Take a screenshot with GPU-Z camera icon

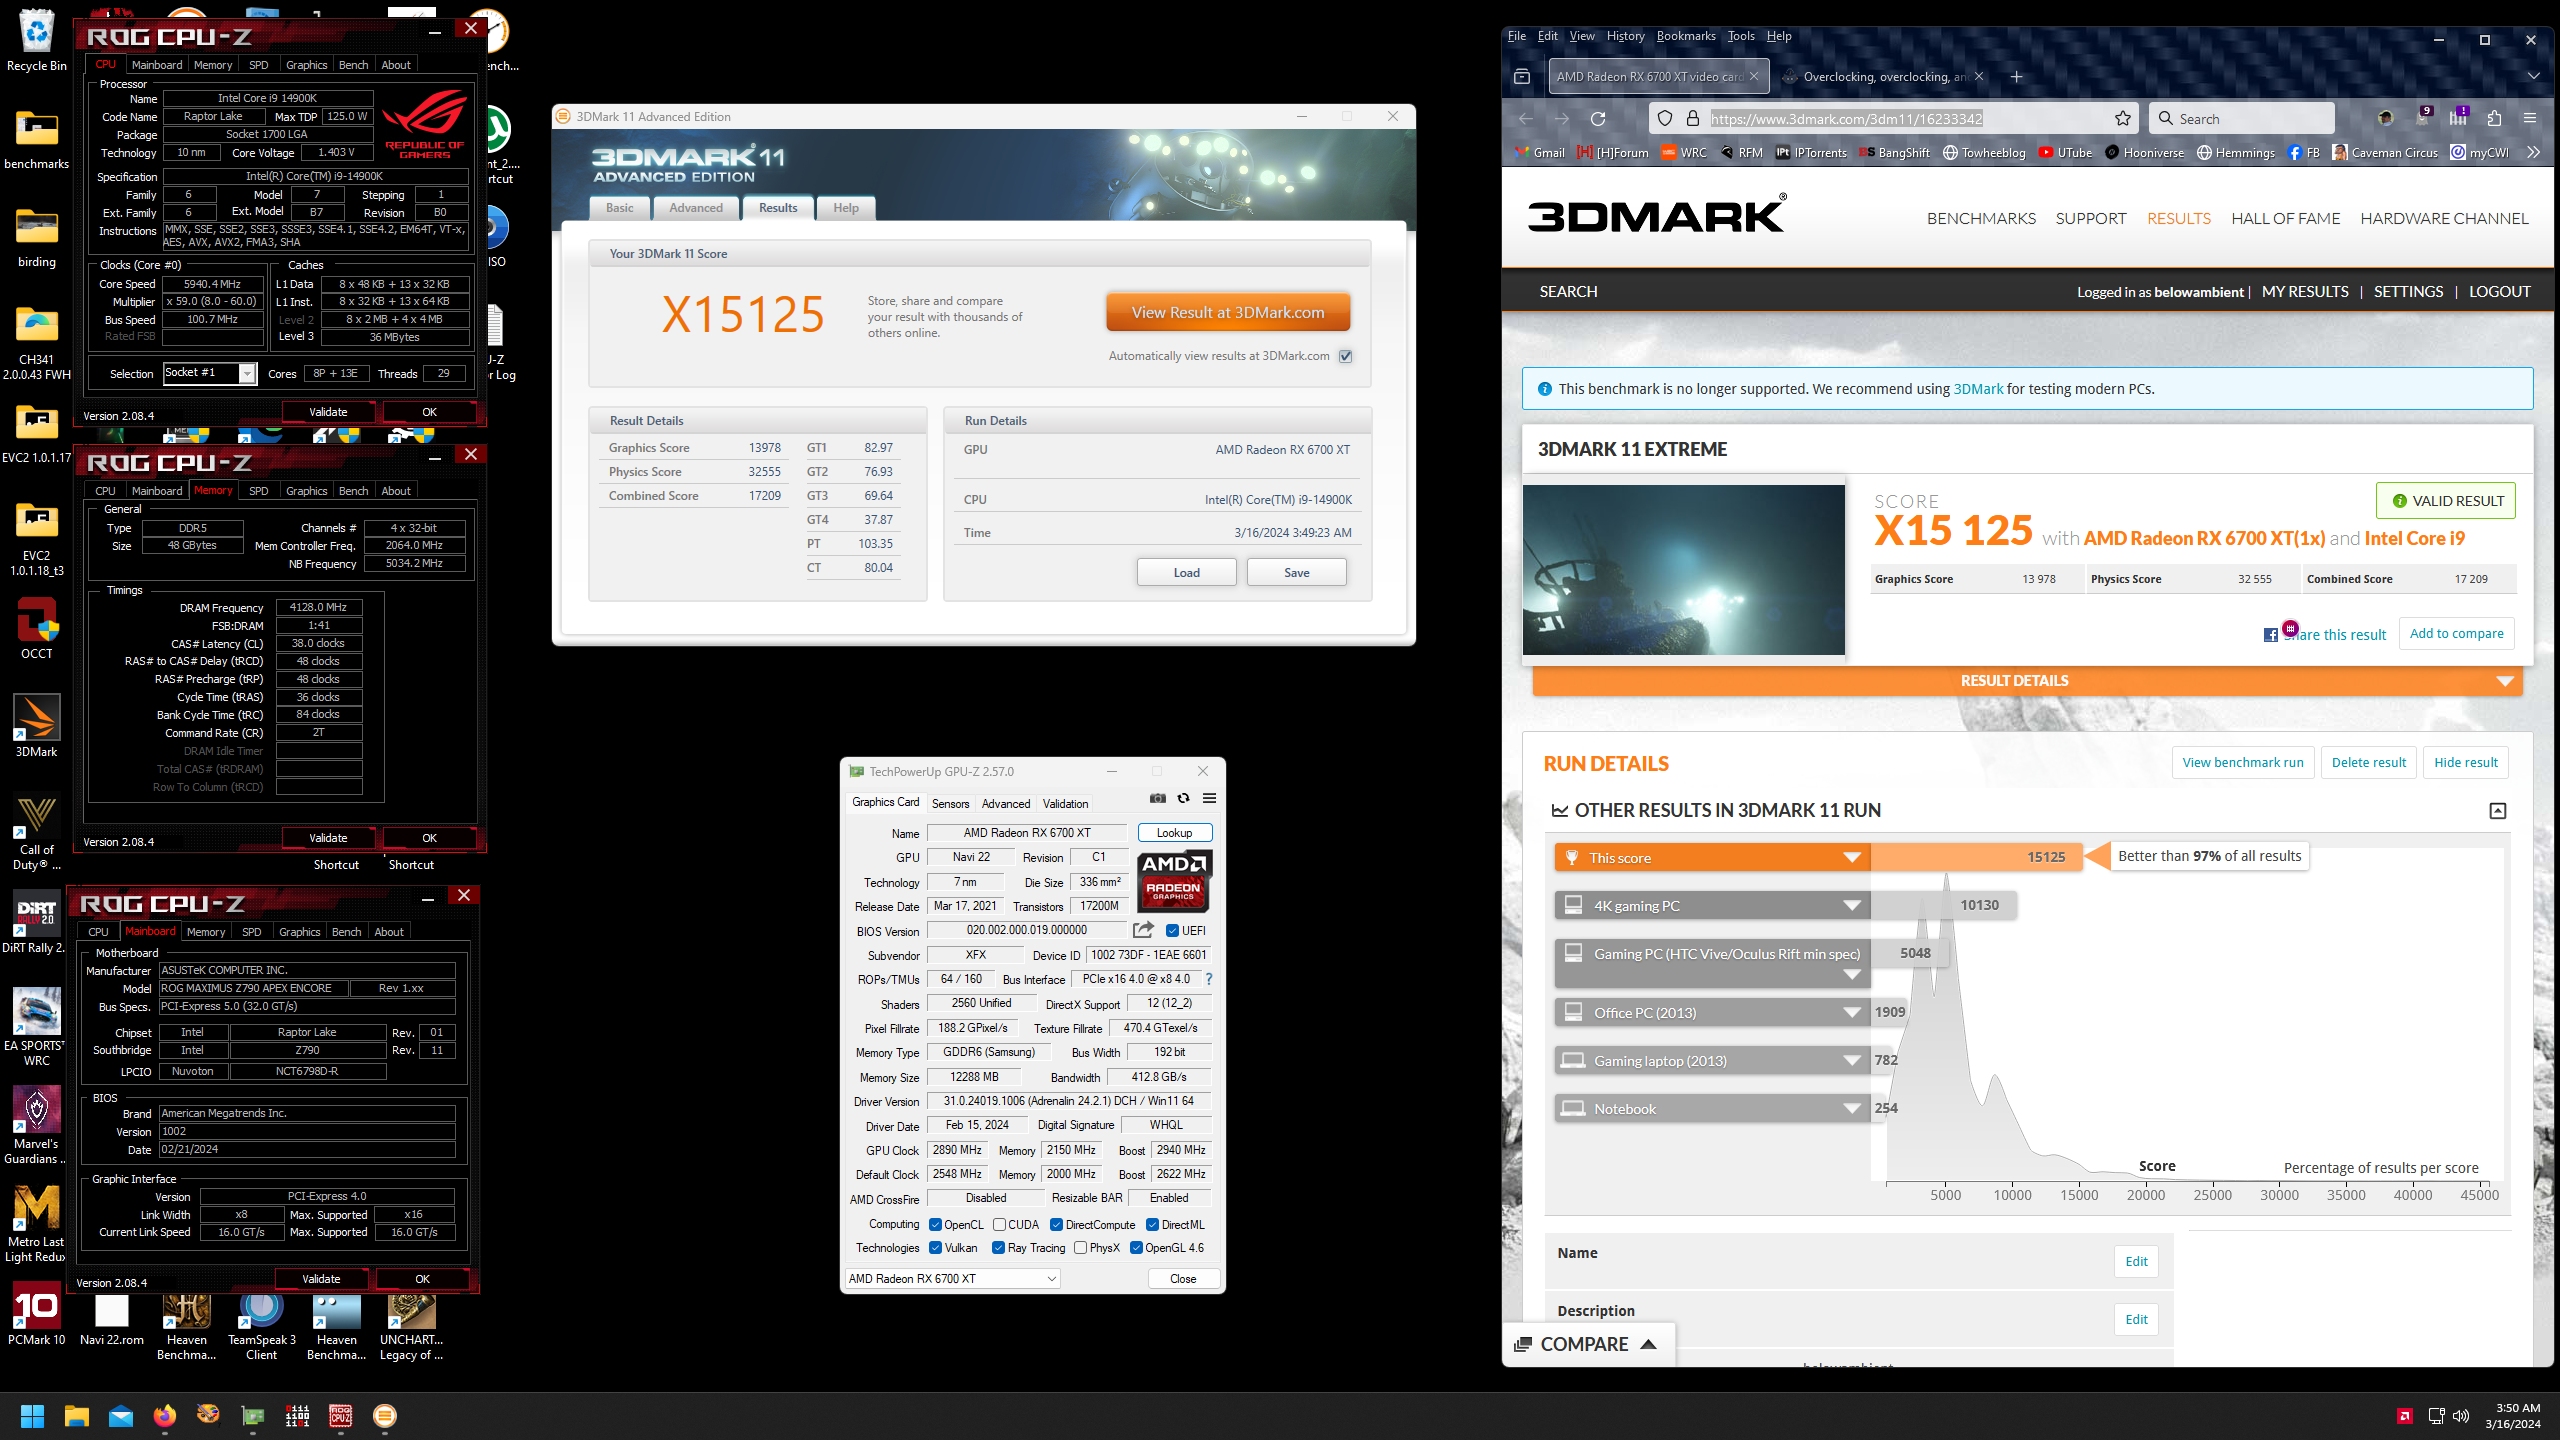tap(1157, 798)
